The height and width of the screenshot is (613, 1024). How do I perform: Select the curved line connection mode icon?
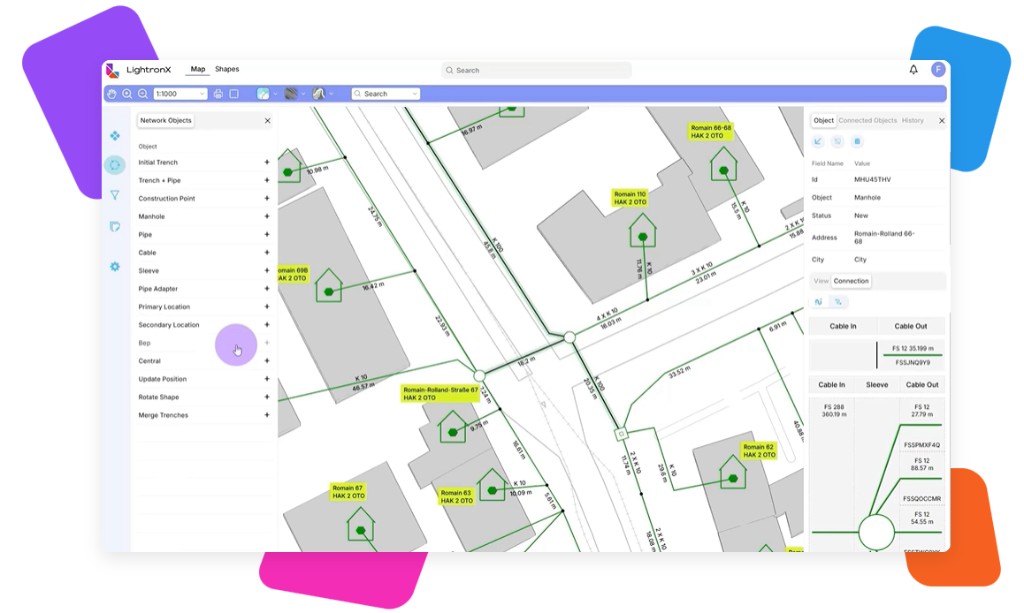(818, 302)
